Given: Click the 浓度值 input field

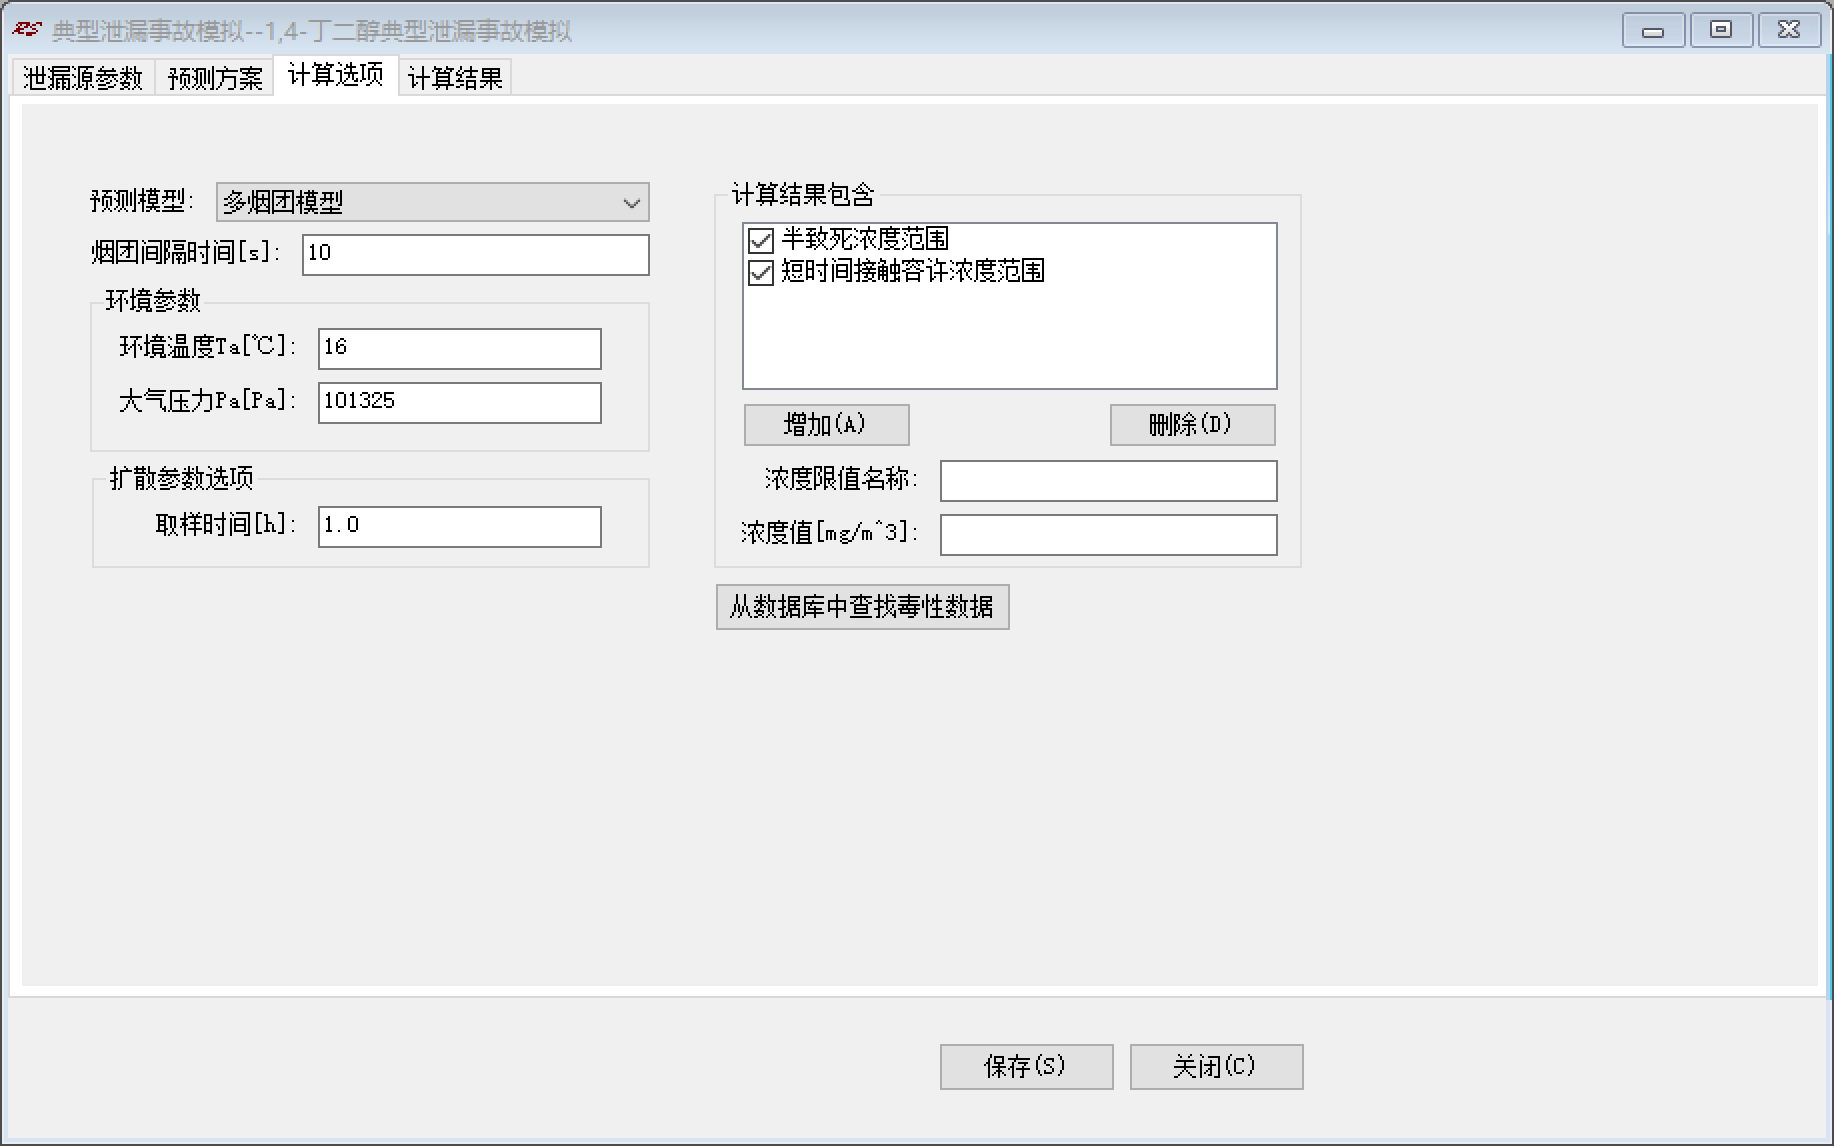Looking at the screenshot, I should pos(1108,534).
